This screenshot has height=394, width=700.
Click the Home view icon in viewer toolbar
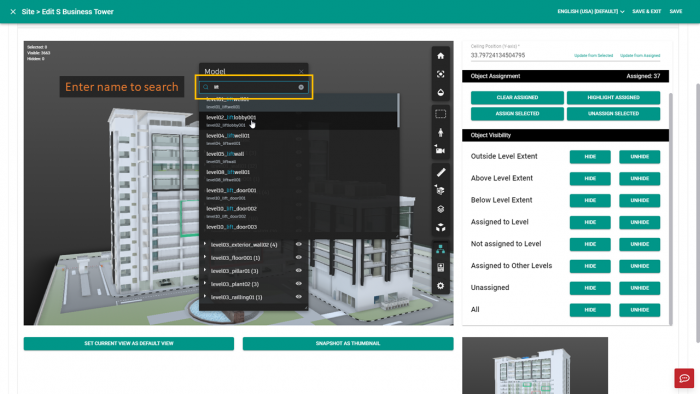440,56
